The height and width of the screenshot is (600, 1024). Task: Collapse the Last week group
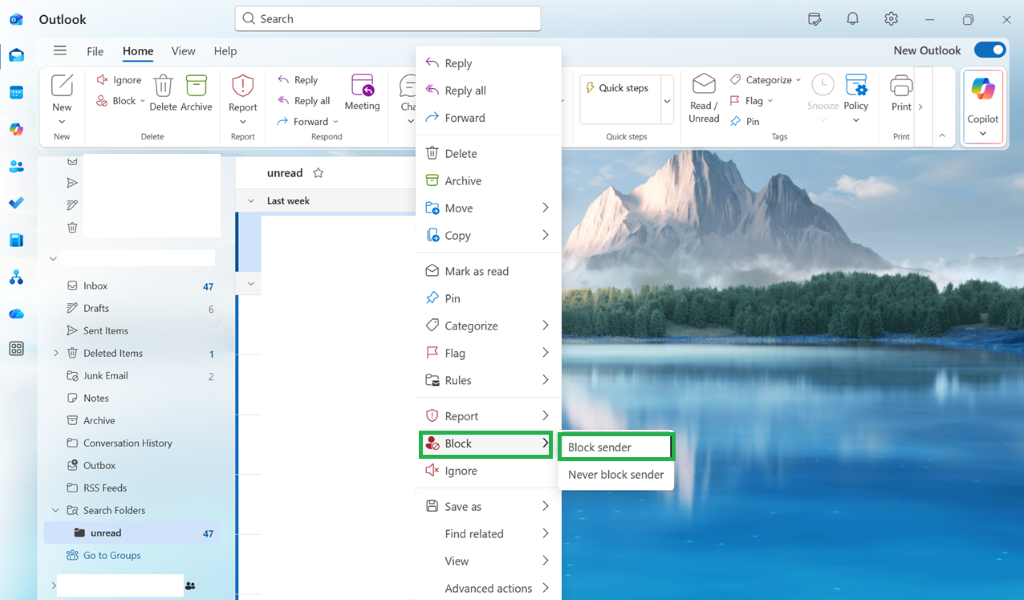coord(251,200)
